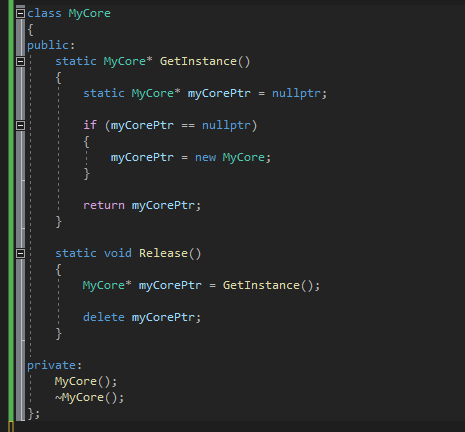465x432 pixels.
Task: Collapse the class MyCore block
Action: pyautogui.click(x=20, y=13)
